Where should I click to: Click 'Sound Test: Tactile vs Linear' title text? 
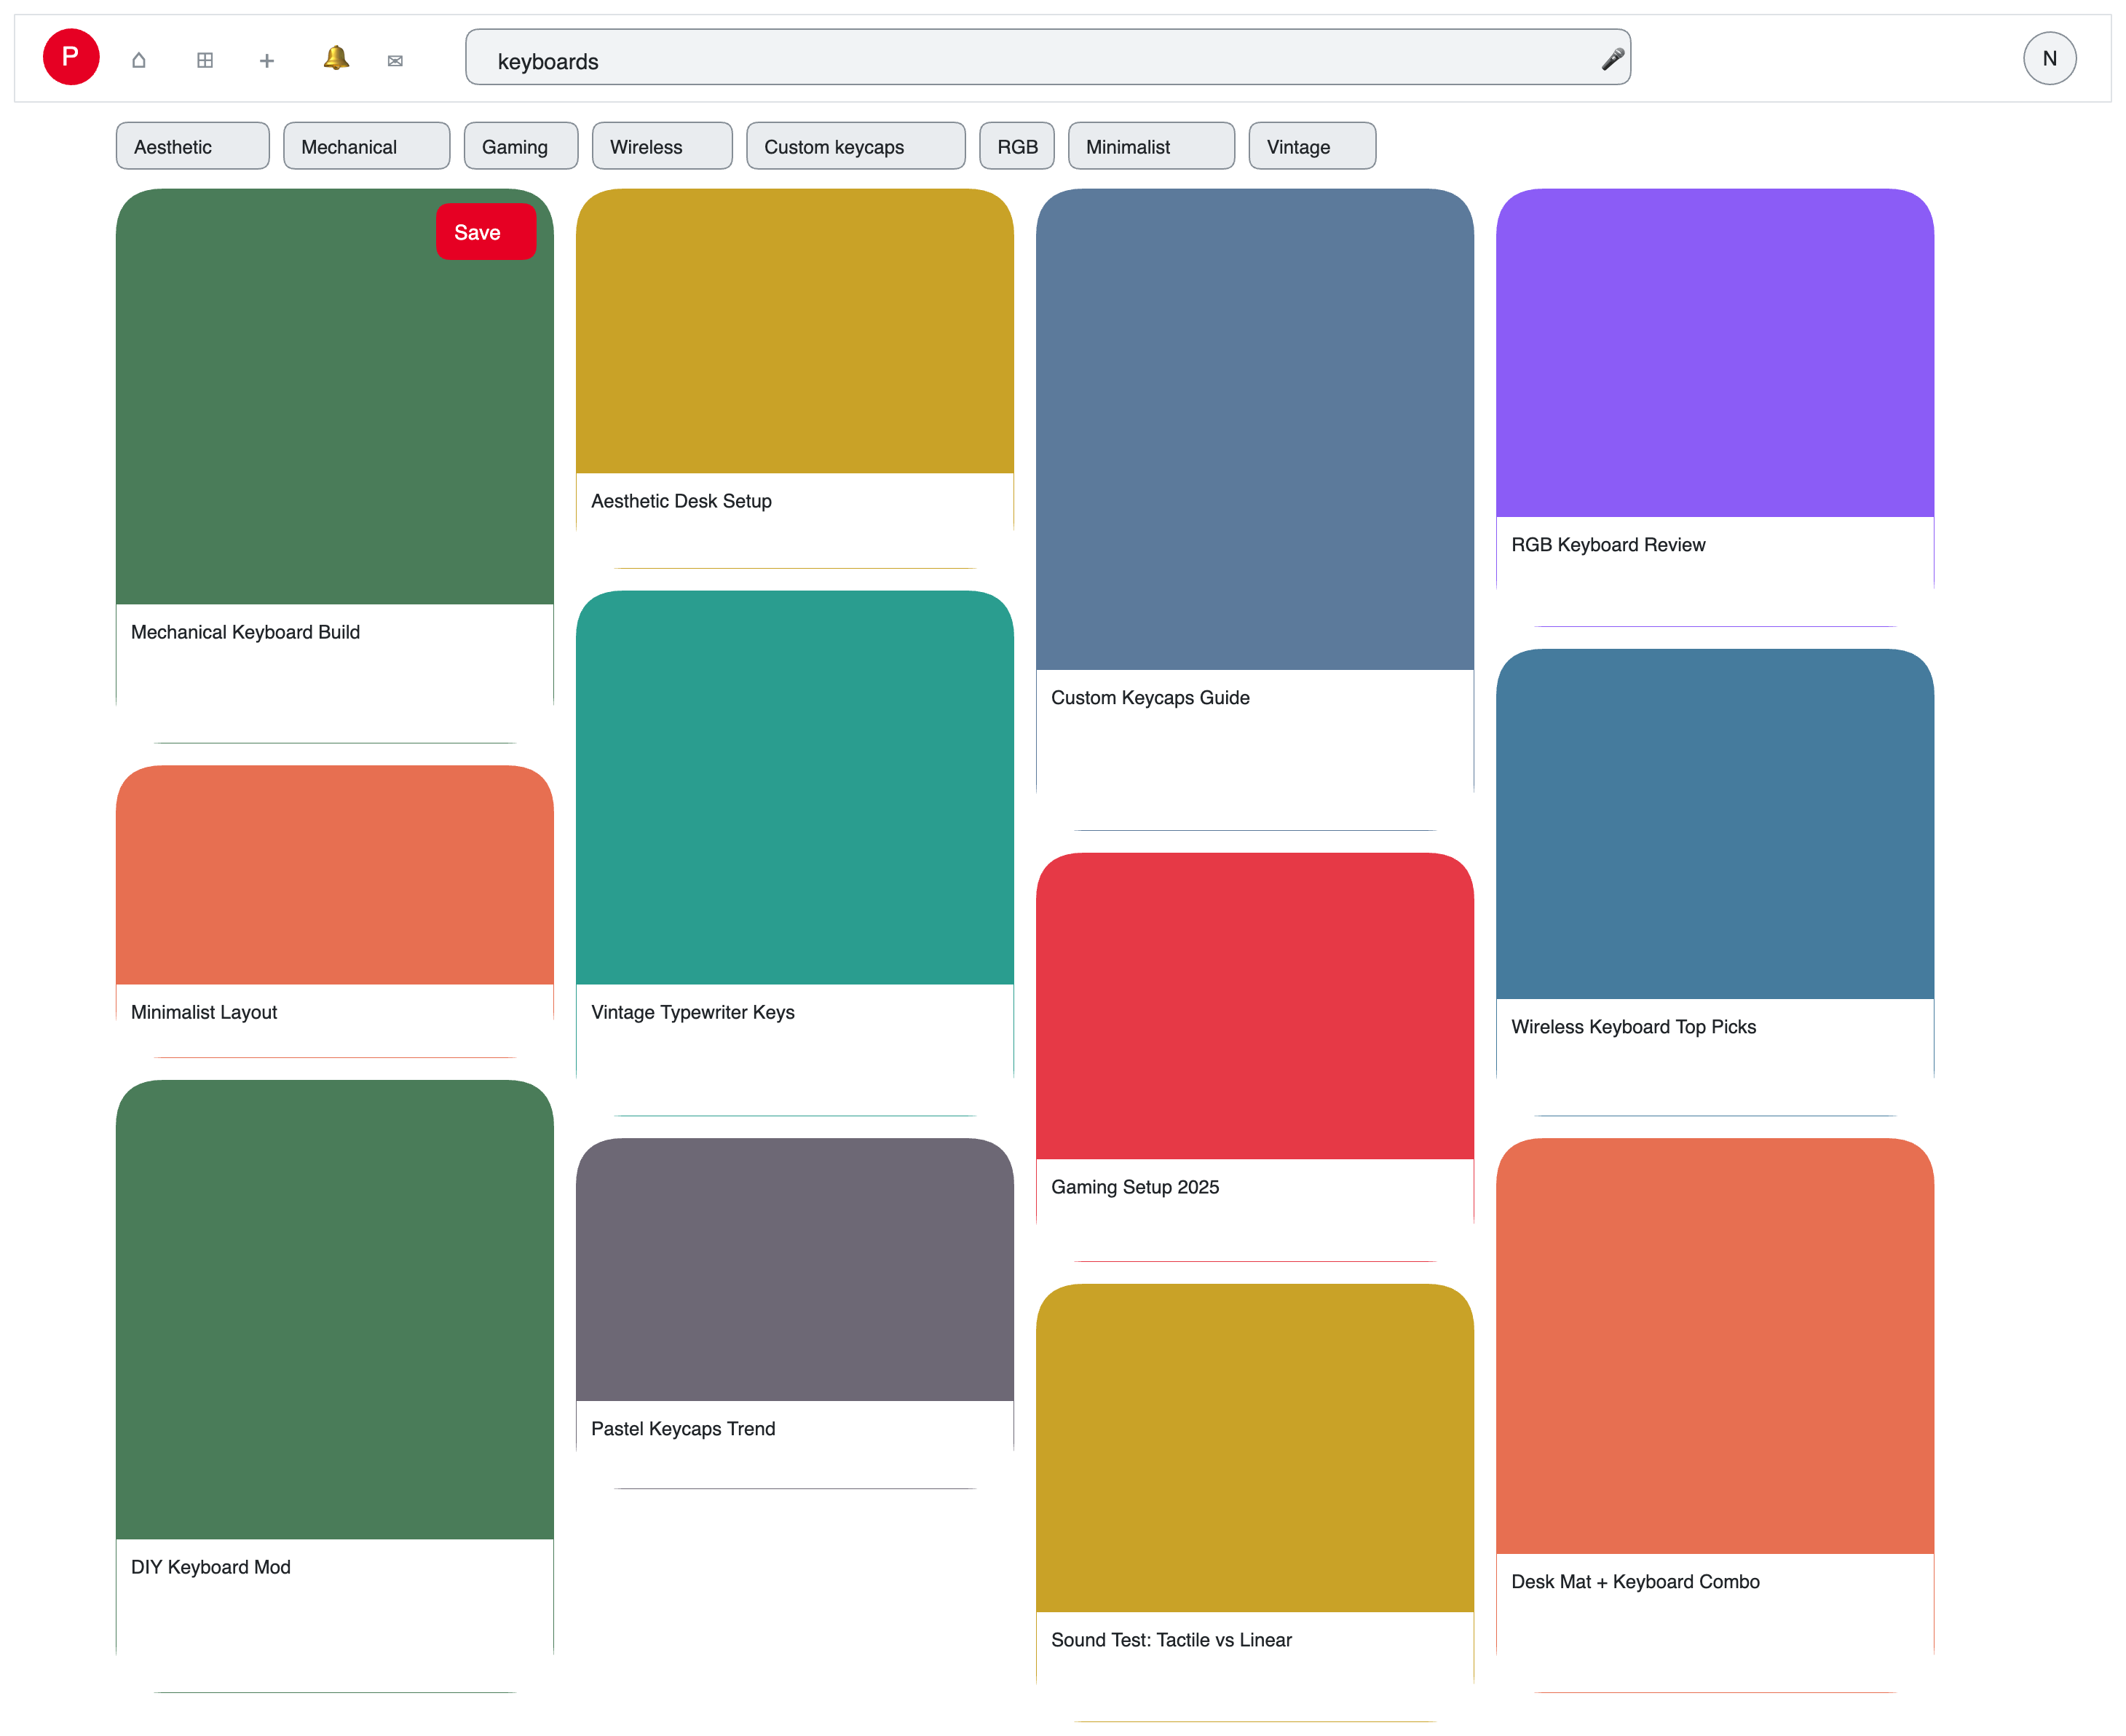pos(1171,1640)
